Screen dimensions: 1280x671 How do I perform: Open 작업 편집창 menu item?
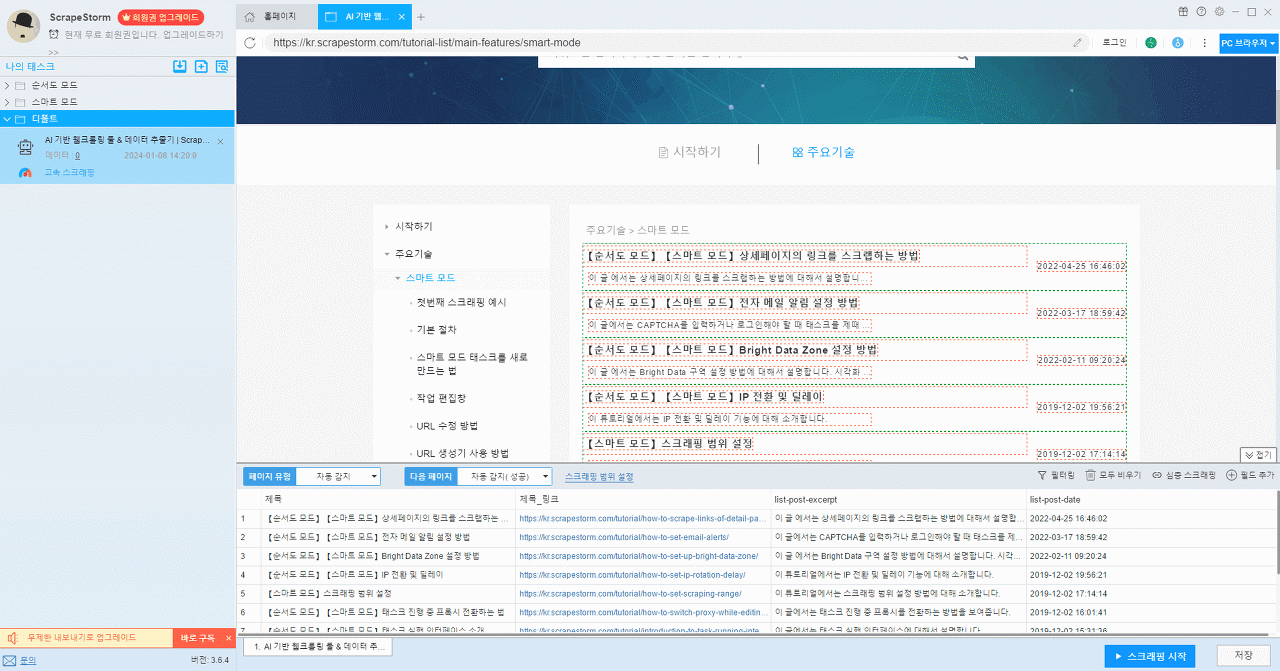pyautogui.click(x=441, y=398)
